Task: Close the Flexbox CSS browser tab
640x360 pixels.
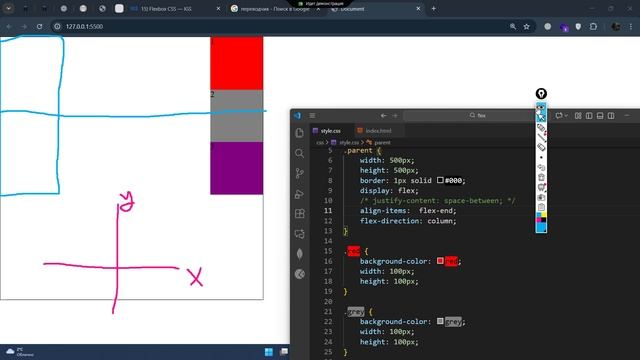Action: tap(218, 9)
